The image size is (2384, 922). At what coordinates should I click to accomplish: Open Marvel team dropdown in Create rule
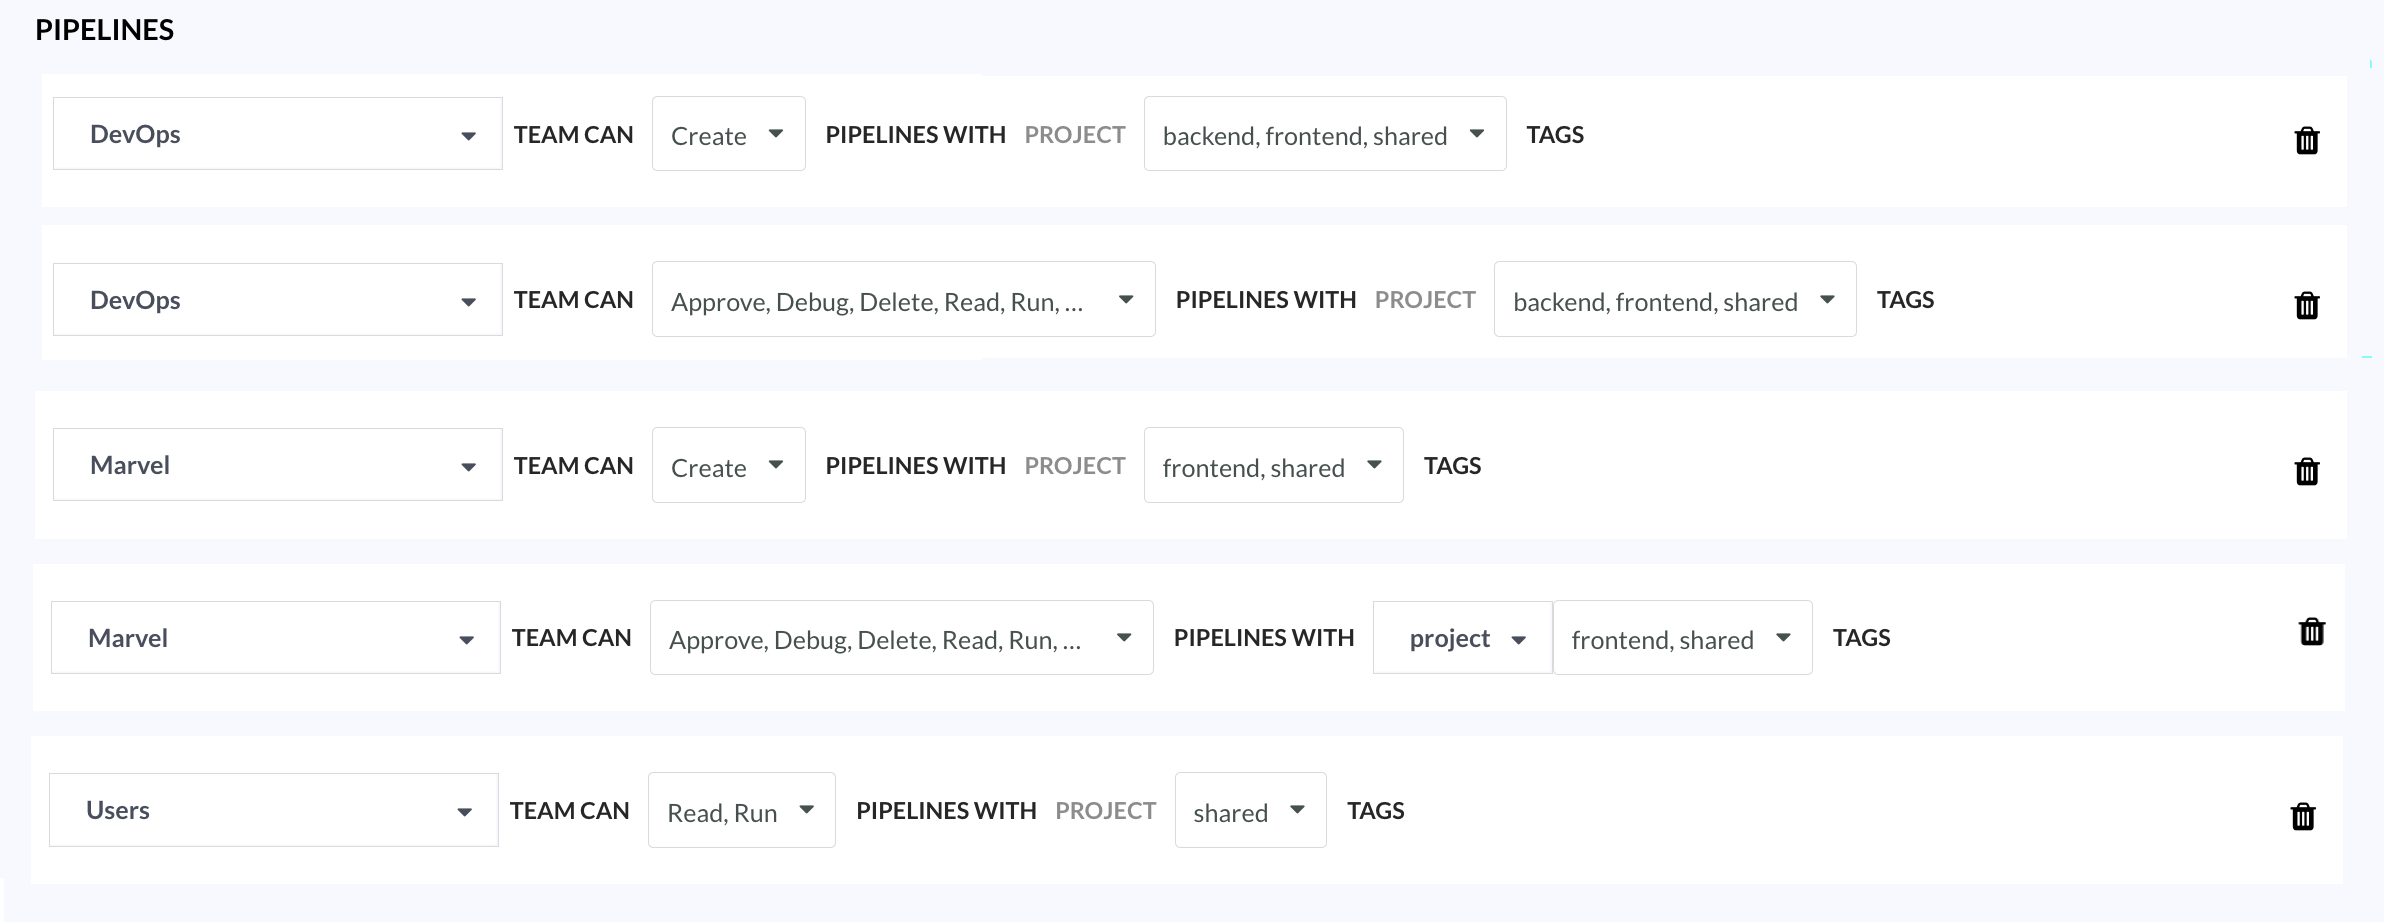pyautogui.click(x=277, y=465)
